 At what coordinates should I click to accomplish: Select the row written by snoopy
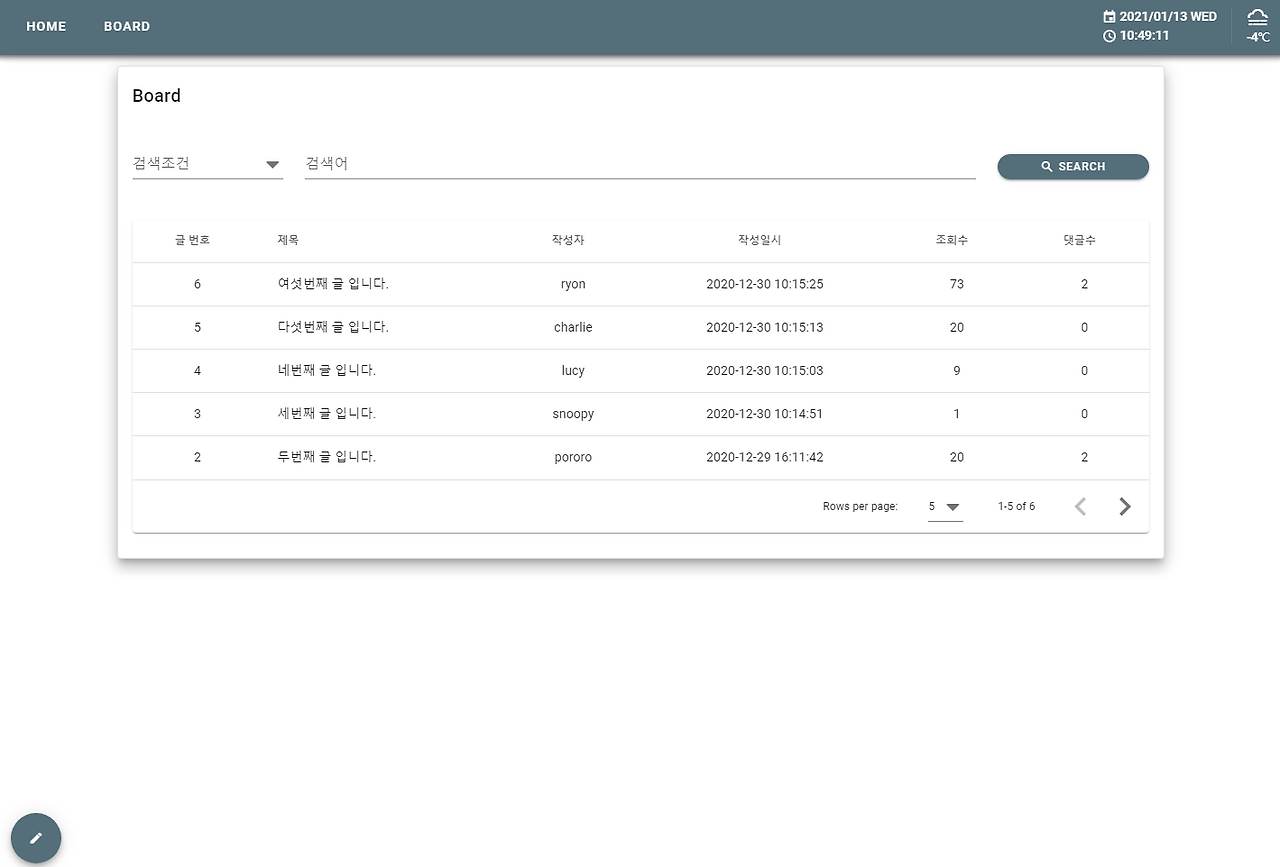point(573,413)
